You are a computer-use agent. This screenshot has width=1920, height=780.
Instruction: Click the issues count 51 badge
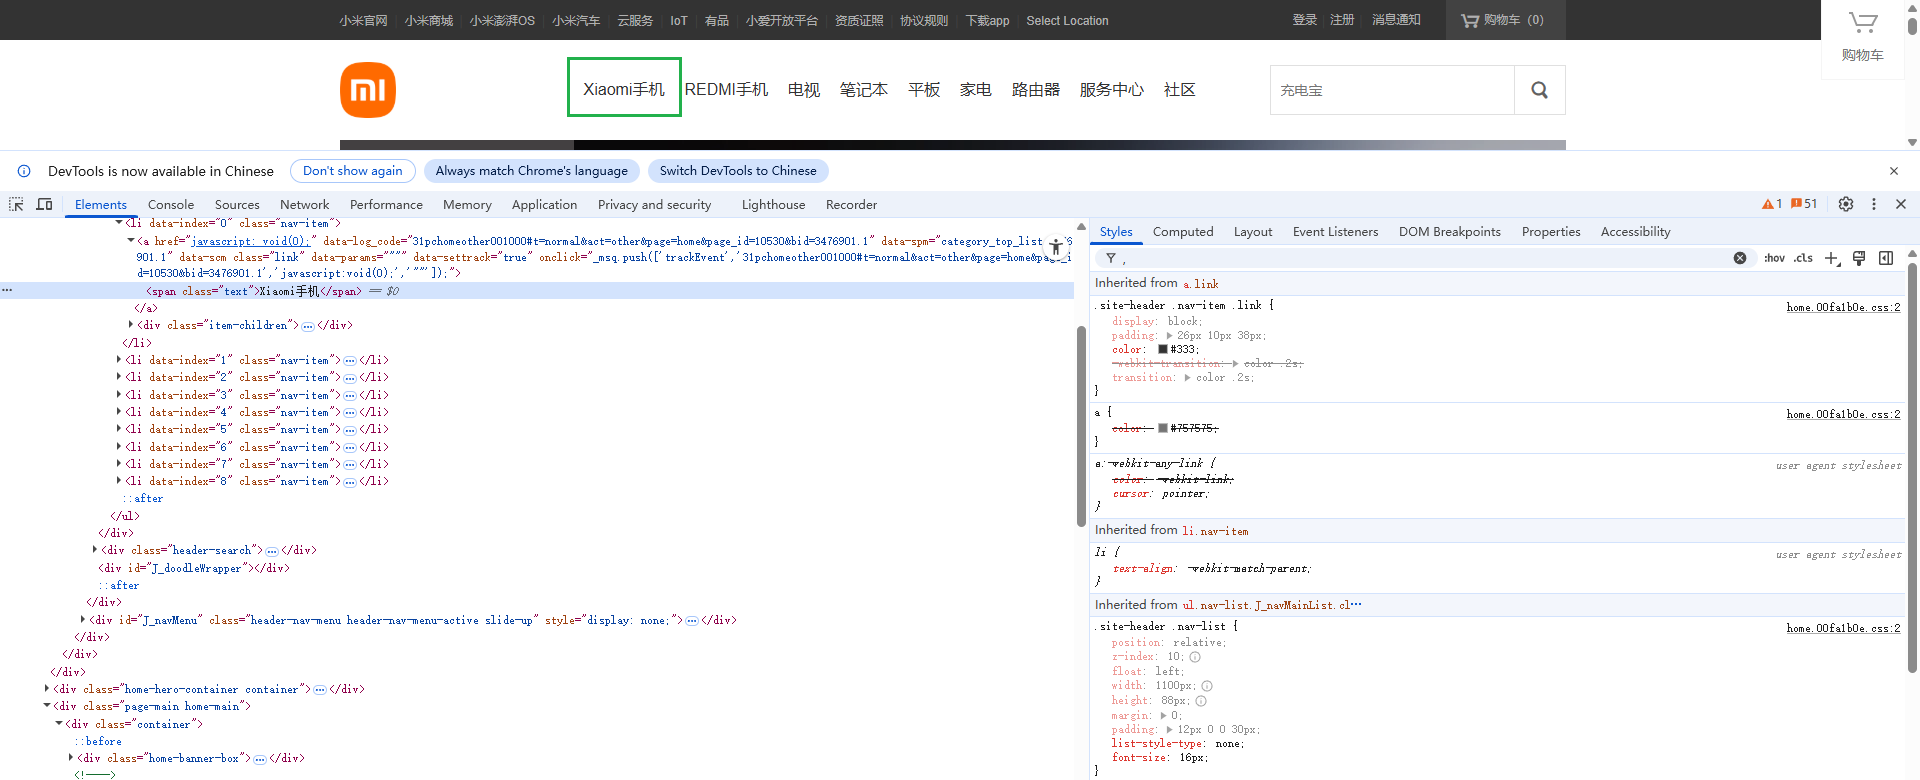tap(1804, 204)
